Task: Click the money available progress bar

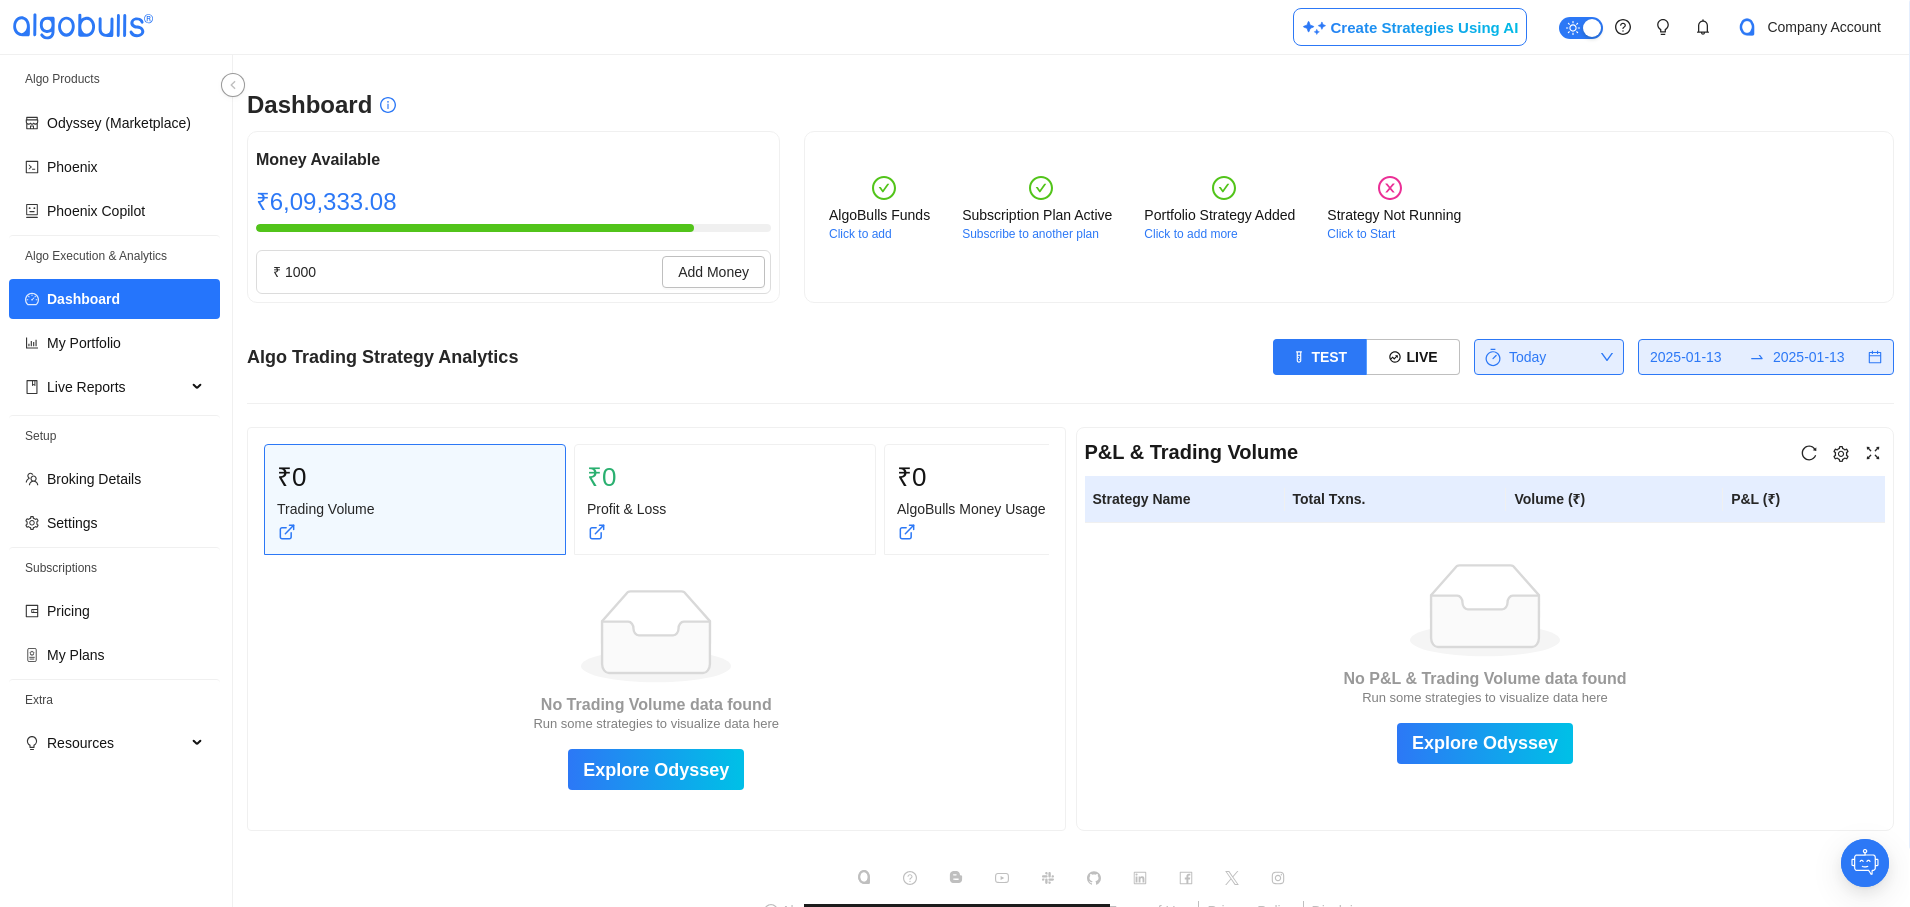Action: pyautogui.click(x=513, y=228)
